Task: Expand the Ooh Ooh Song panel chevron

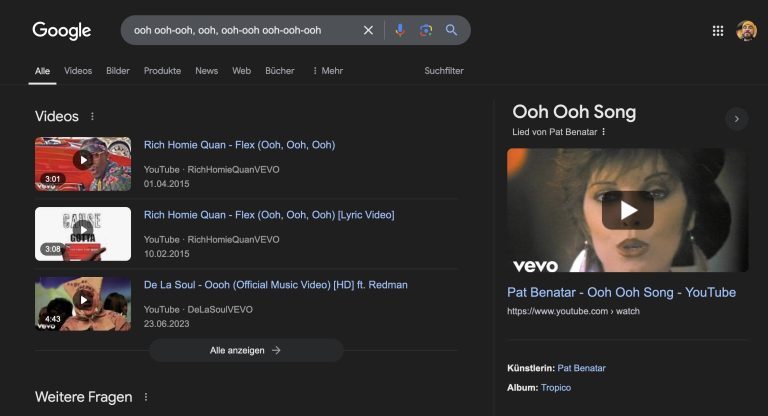Action: pyautogui.click(x=736, y=119)
